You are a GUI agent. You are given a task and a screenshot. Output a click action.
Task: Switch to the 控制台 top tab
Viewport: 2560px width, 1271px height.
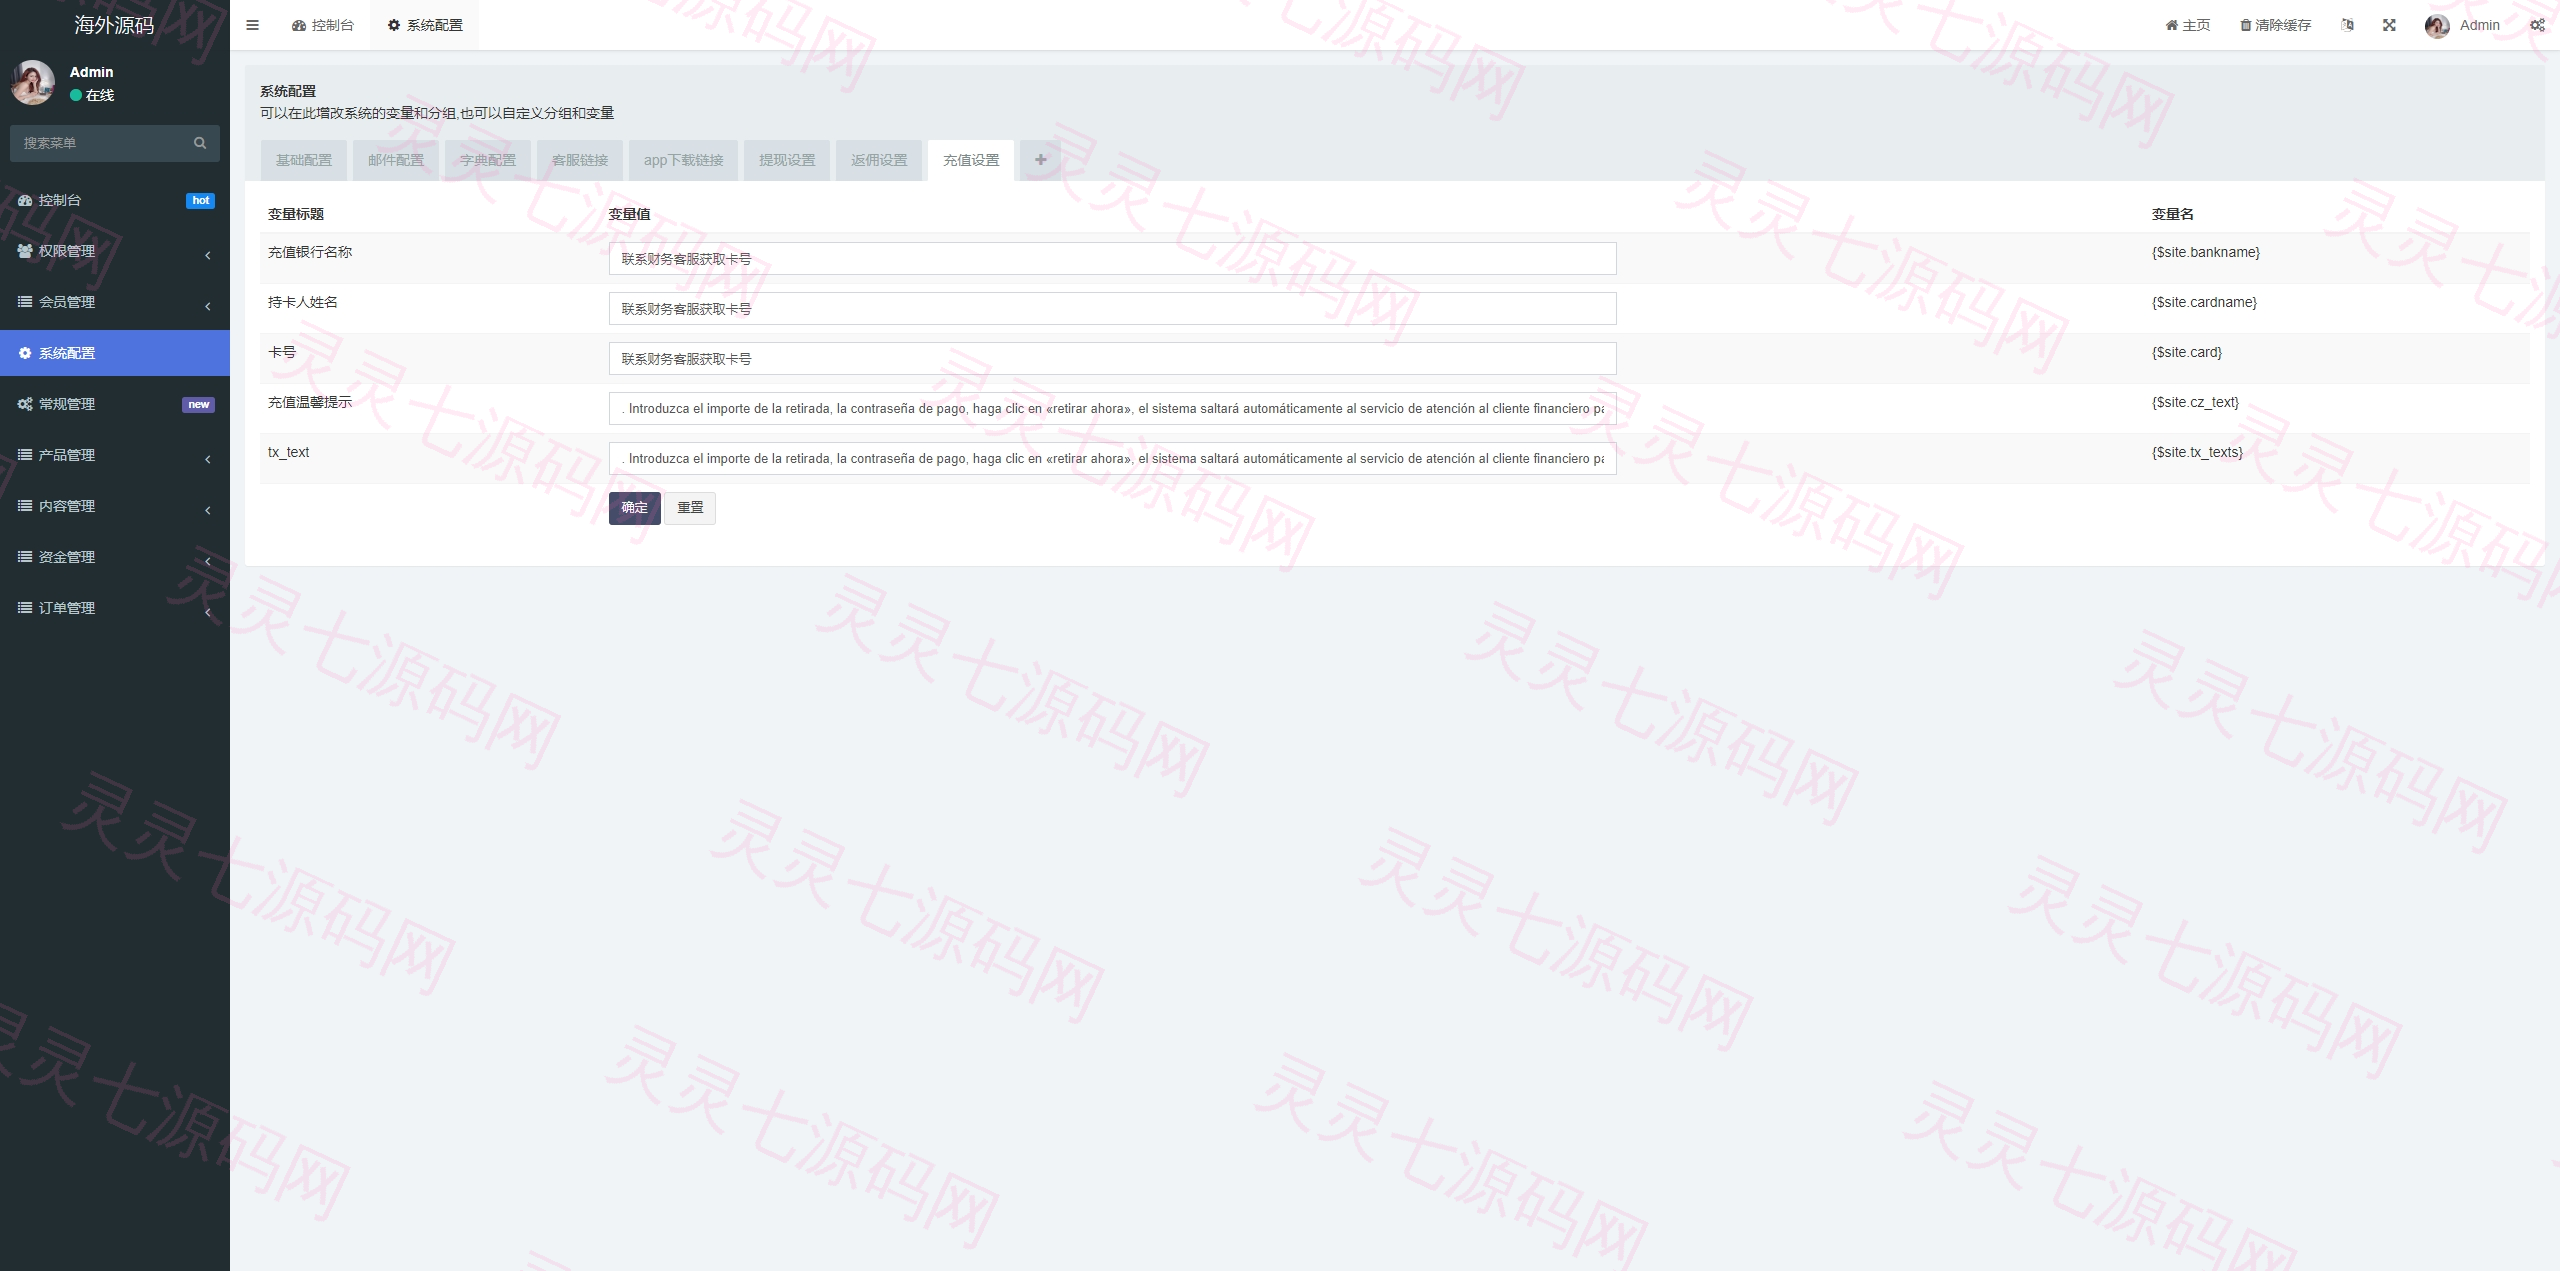click(322, 25)
